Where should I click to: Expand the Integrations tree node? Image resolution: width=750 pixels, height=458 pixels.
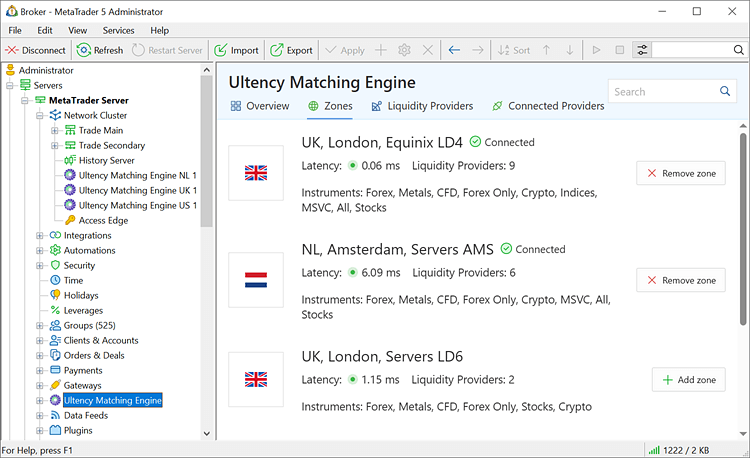point(41,236)
